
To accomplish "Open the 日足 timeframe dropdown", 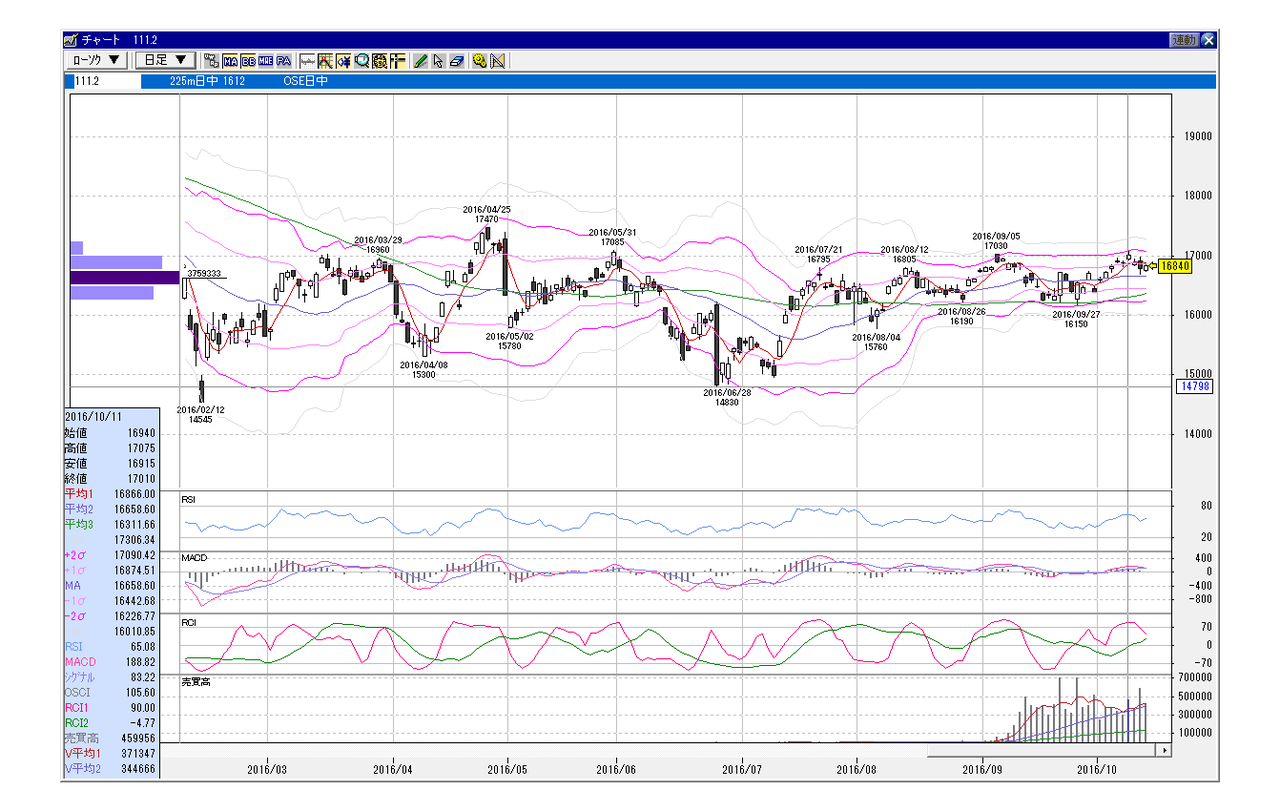I will pos(165,60).
